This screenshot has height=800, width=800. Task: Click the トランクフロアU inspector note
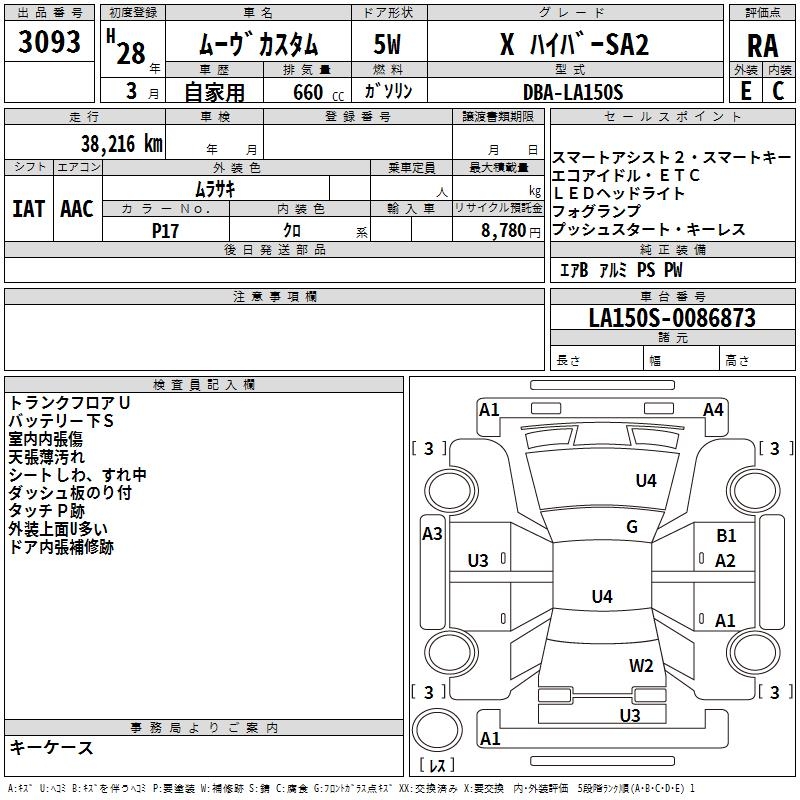coord(69,402)
